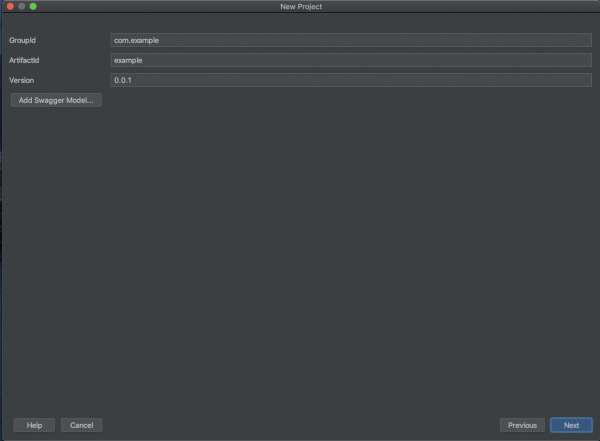The width and height of the screenshot is (600, 441).
Task: Click the ArtifactId text field
Action: tap(351, 60)
